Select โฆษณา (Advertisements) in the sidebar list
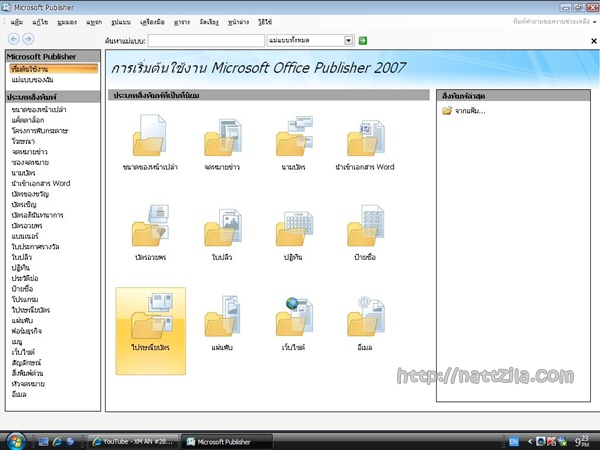Viewport: 600px width, 450px height. coord(23,141)
